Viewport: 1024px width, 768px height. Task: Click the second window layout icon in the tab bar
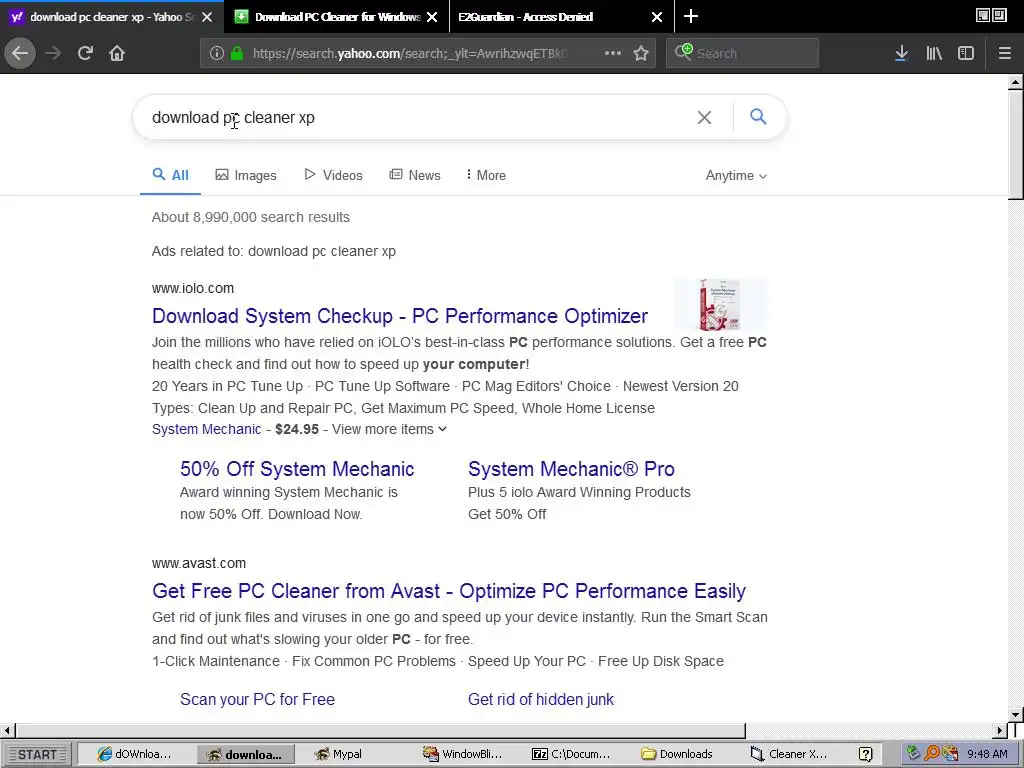1000,16
